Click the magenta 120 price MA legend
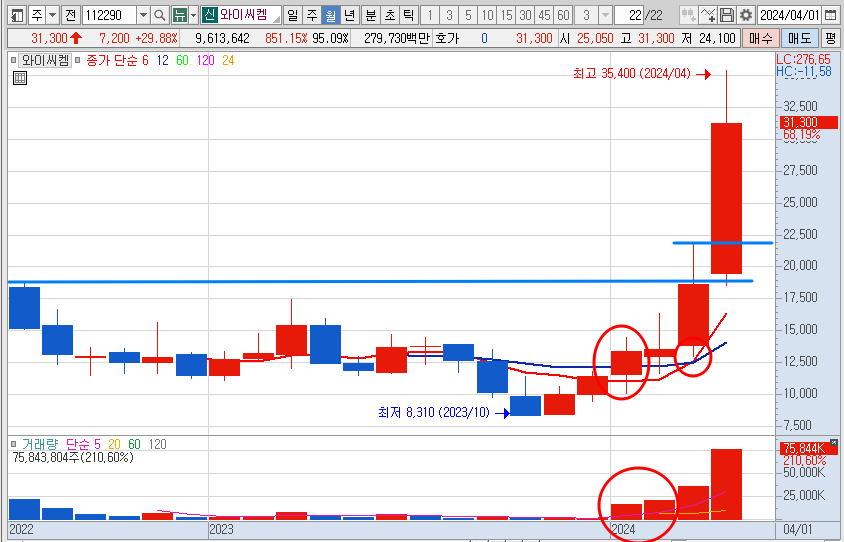Screen dimensions: 844x542 point(205,60)
